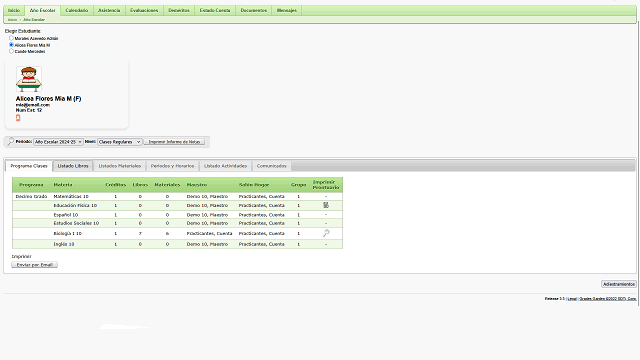Screen dimensions: 640x360
Task: Click the student name Alicea Flores Mia M (F)
Action: click(49, 99)
